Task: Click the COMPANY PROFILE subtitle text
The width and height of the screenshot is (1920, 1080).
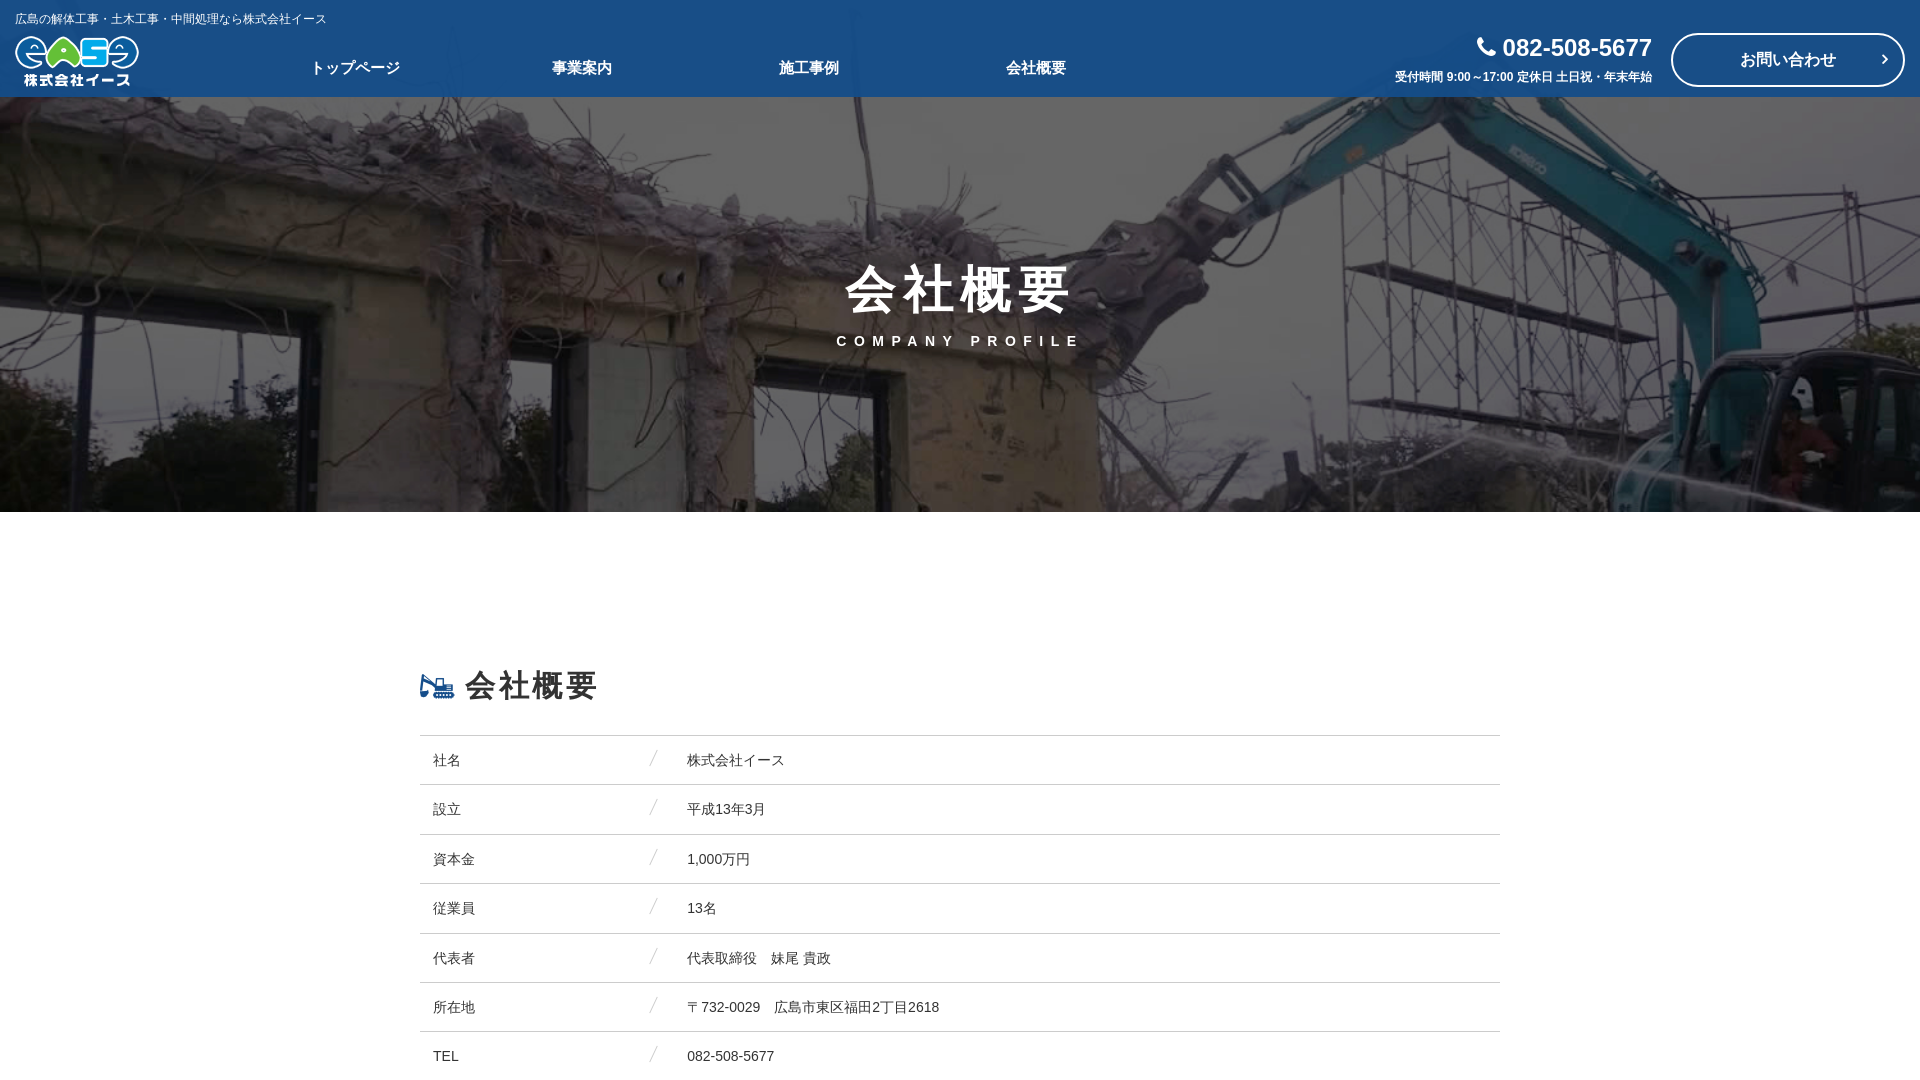Action: pos(959,341)
